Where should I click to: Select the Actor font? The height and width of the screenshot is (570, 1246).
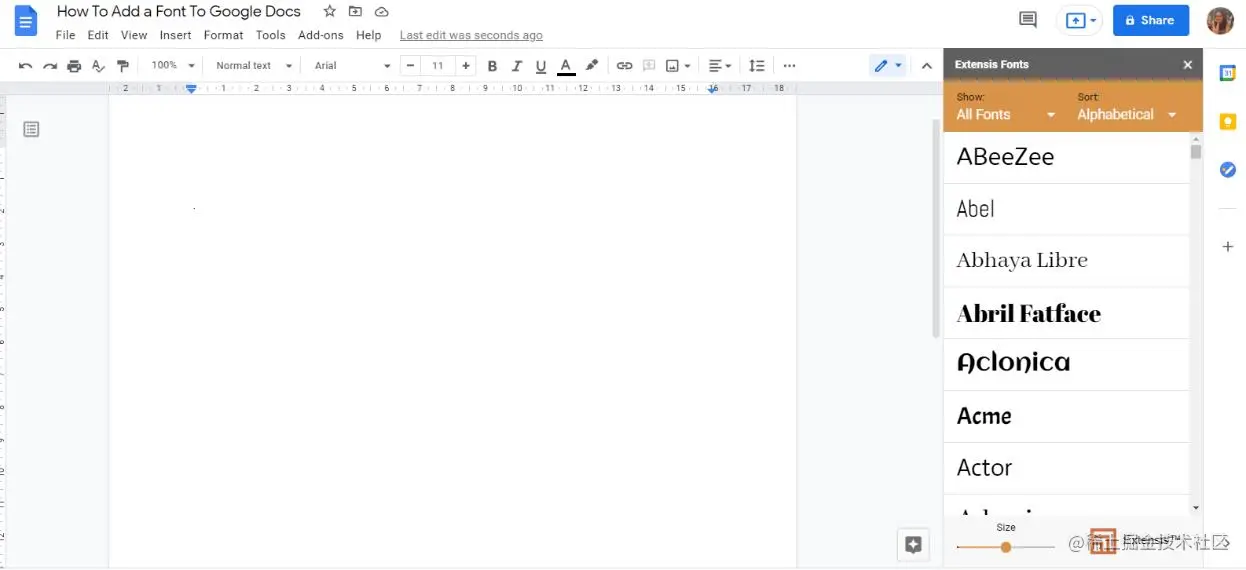coord(1066,468)
